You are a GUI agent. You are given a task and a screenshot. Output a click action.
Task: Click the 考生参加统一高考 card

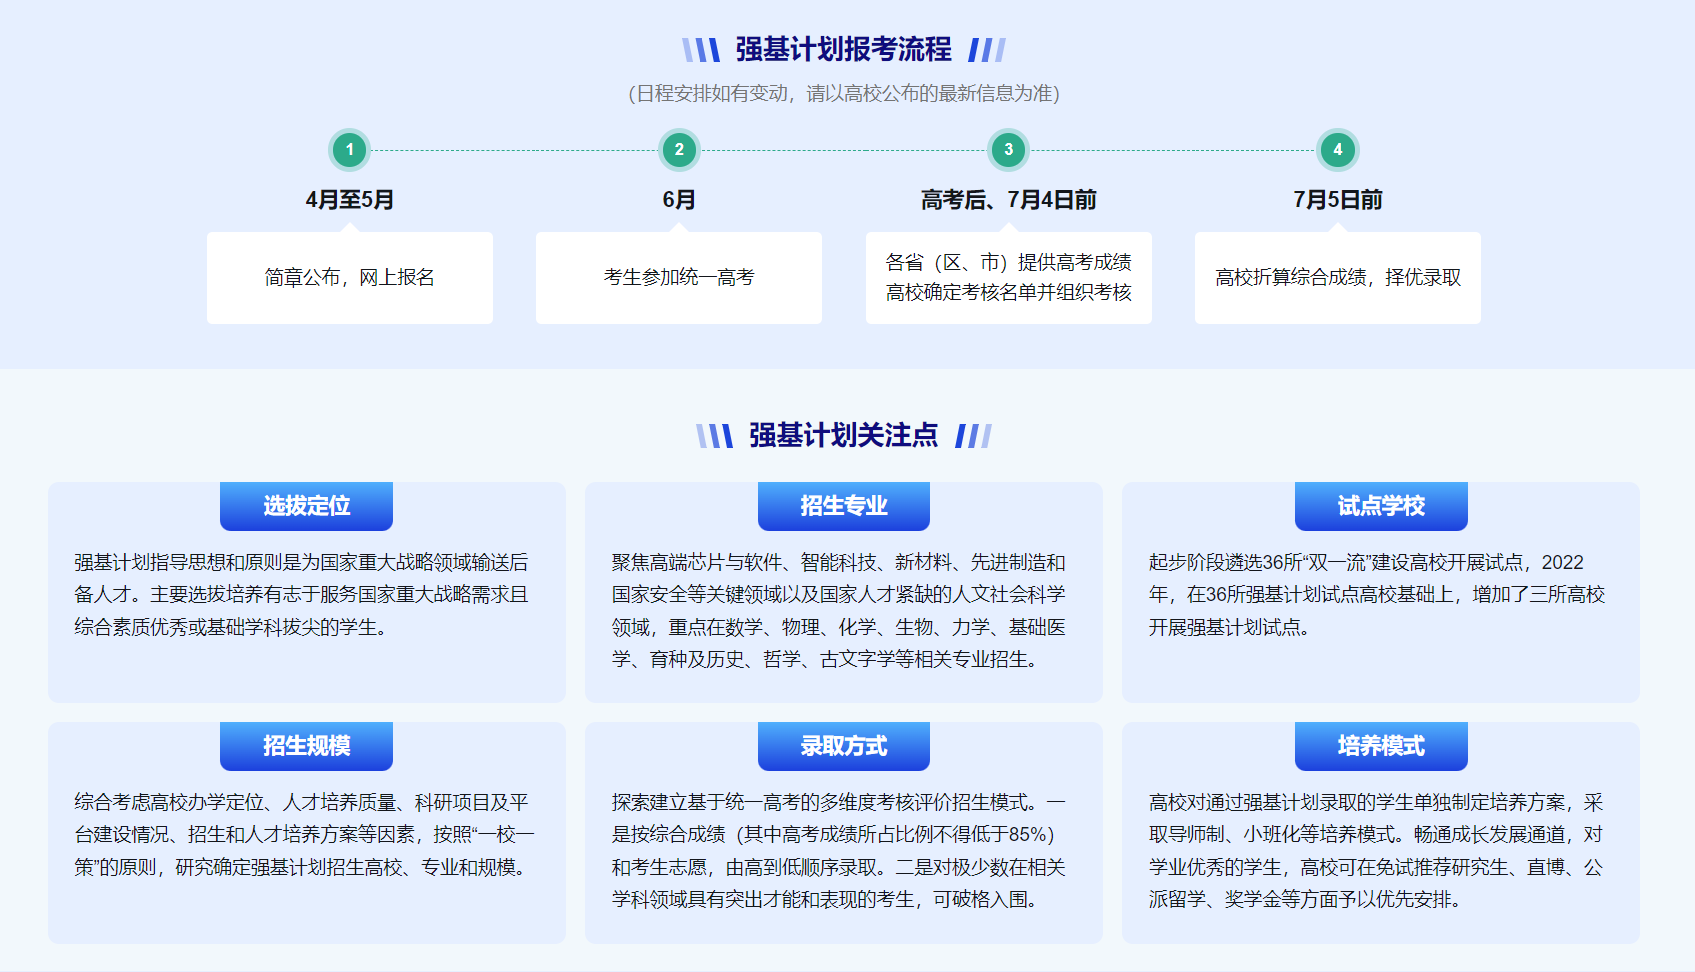pyautogui.click(x=679, y=278)
